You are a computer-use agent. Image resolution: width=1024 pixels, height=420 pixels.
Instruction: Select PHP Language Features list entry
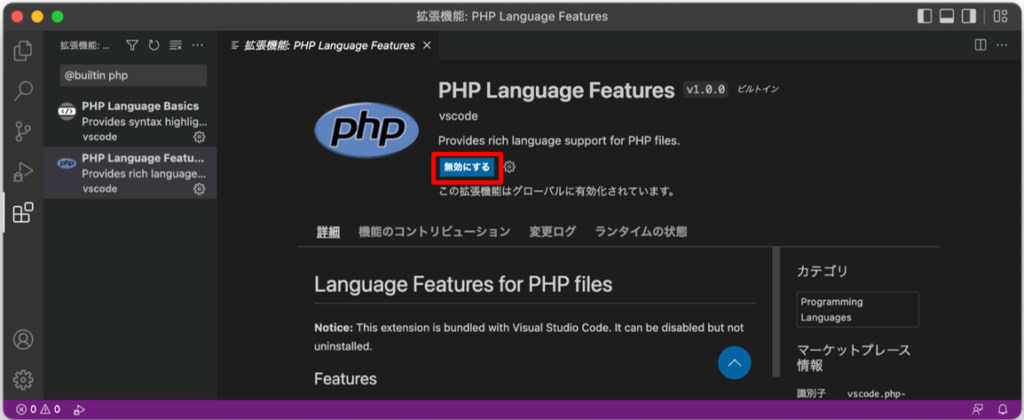tap(130, 173)
